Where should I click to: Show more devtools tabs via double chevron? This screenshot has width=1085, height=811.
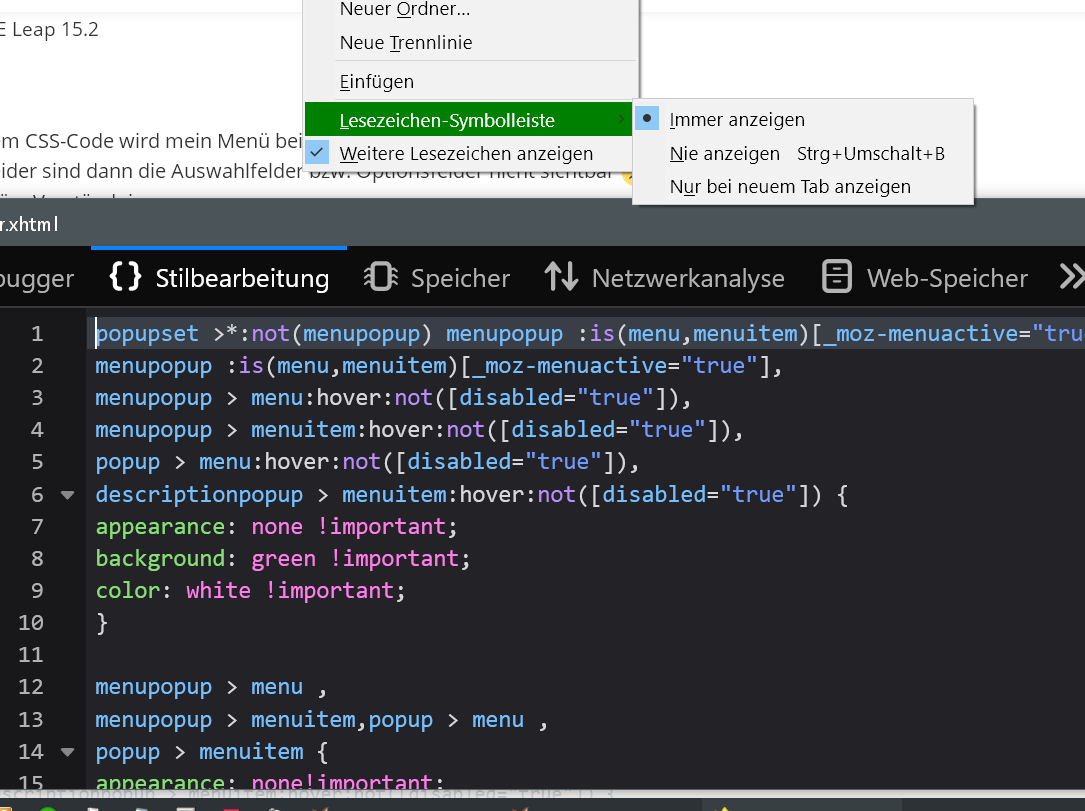tap(1071, 277)
